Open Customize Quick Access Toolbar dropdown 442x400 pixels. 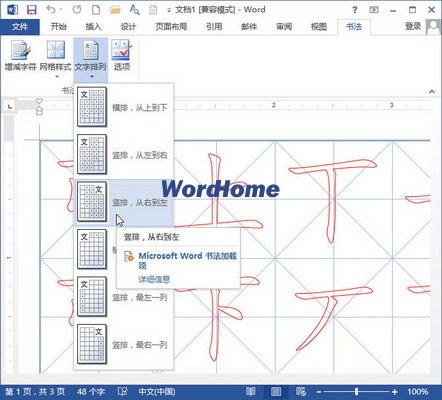169,10
